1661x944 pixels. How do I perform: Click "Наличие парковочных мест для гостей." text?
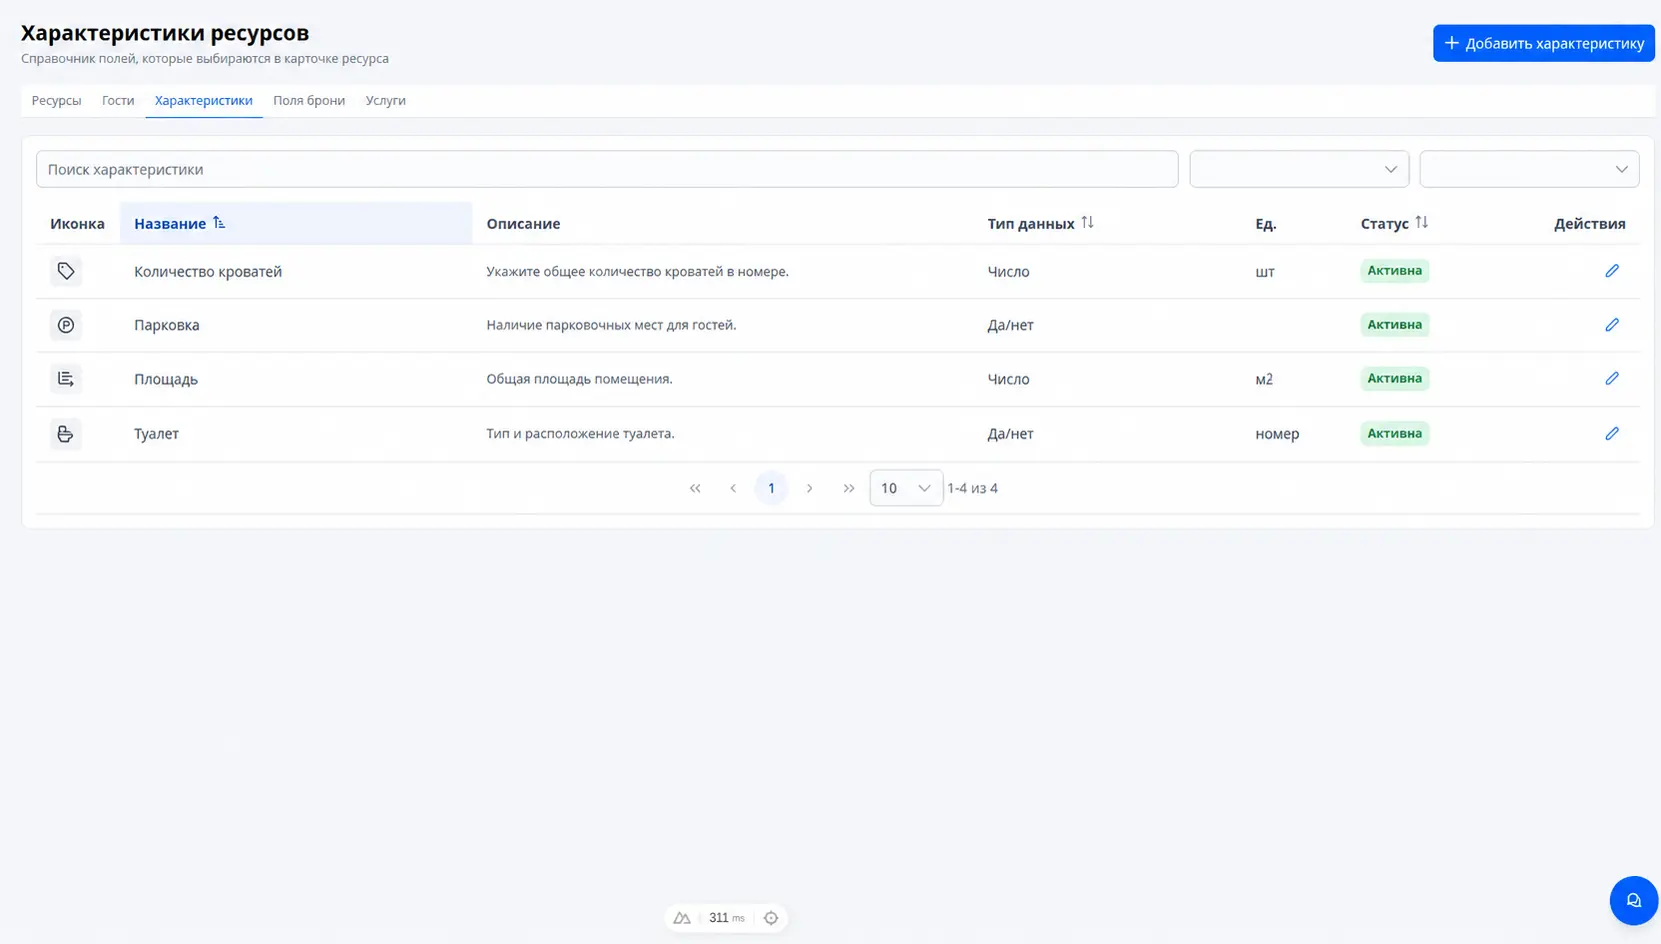[611, 325]
